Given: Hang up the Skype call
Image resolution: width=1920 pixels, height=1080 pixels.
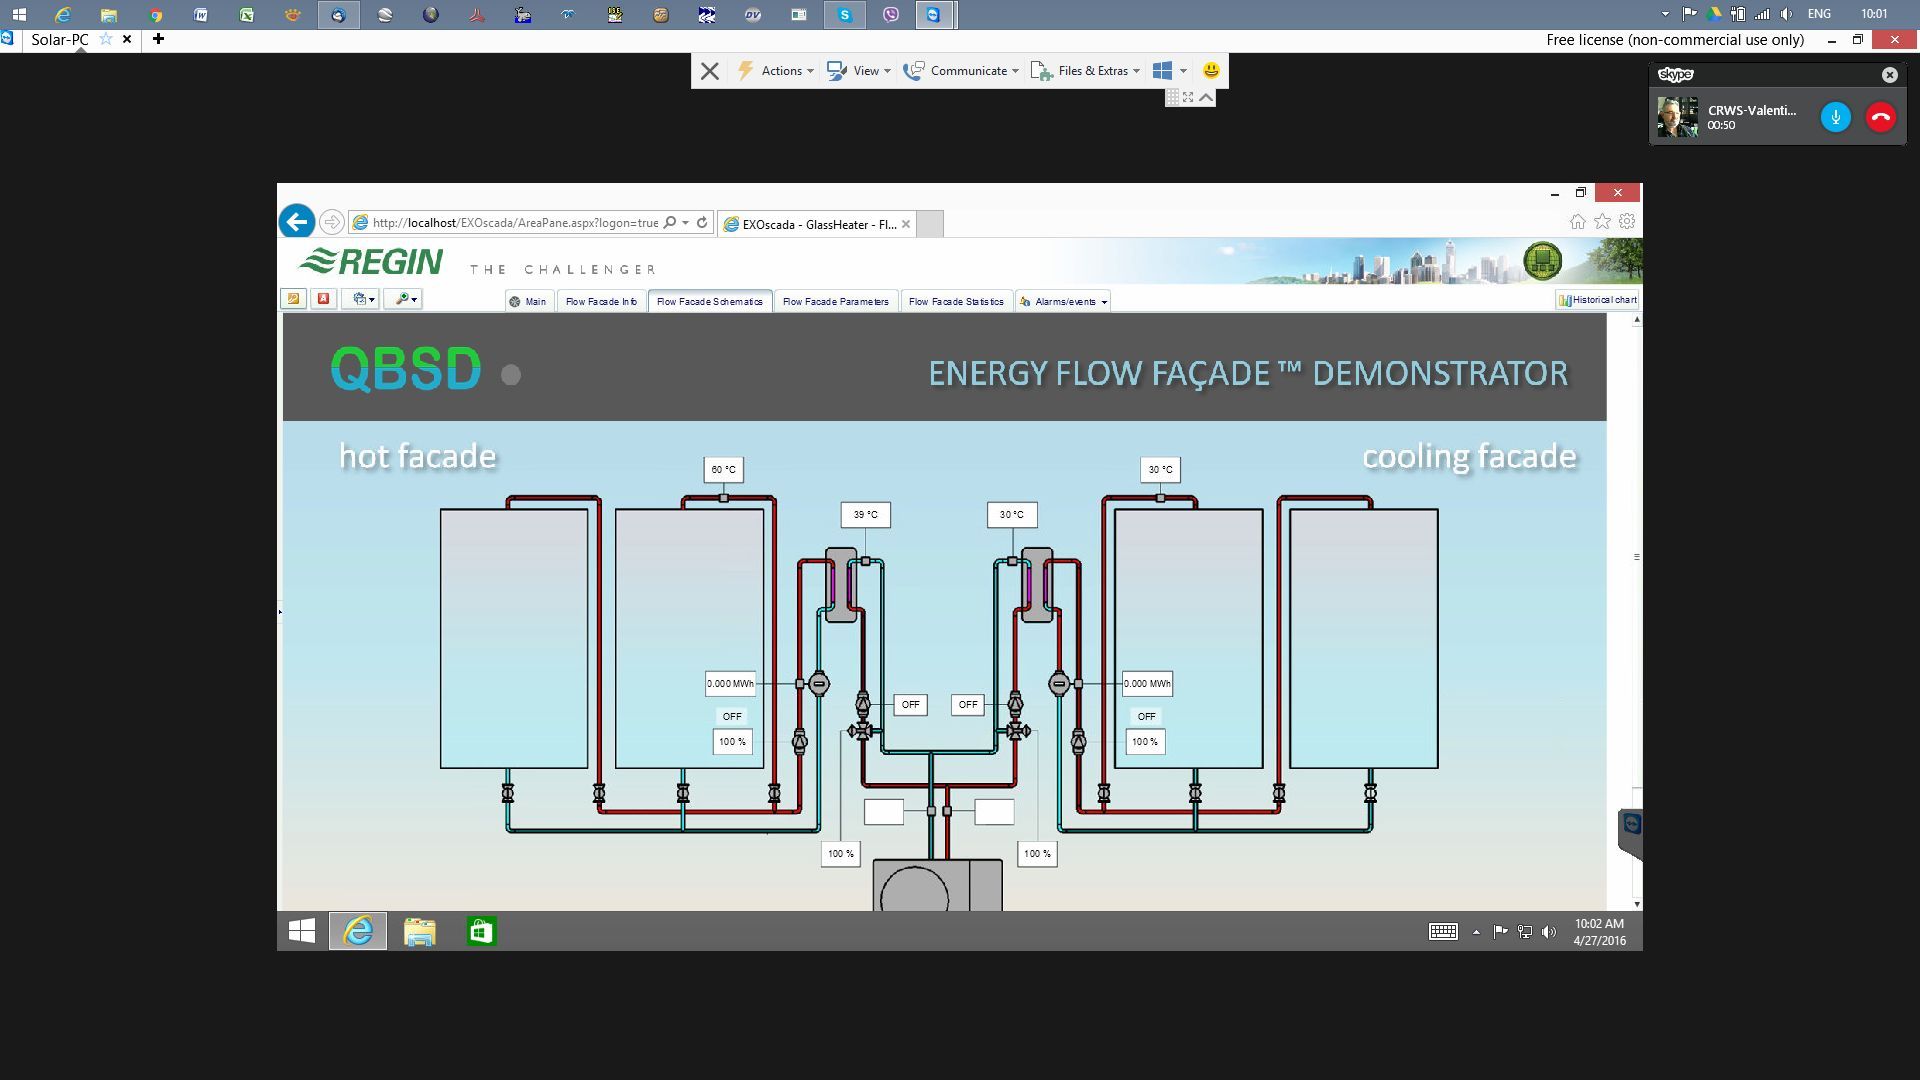Looking at the screenshot, I should coord(1881,117).
